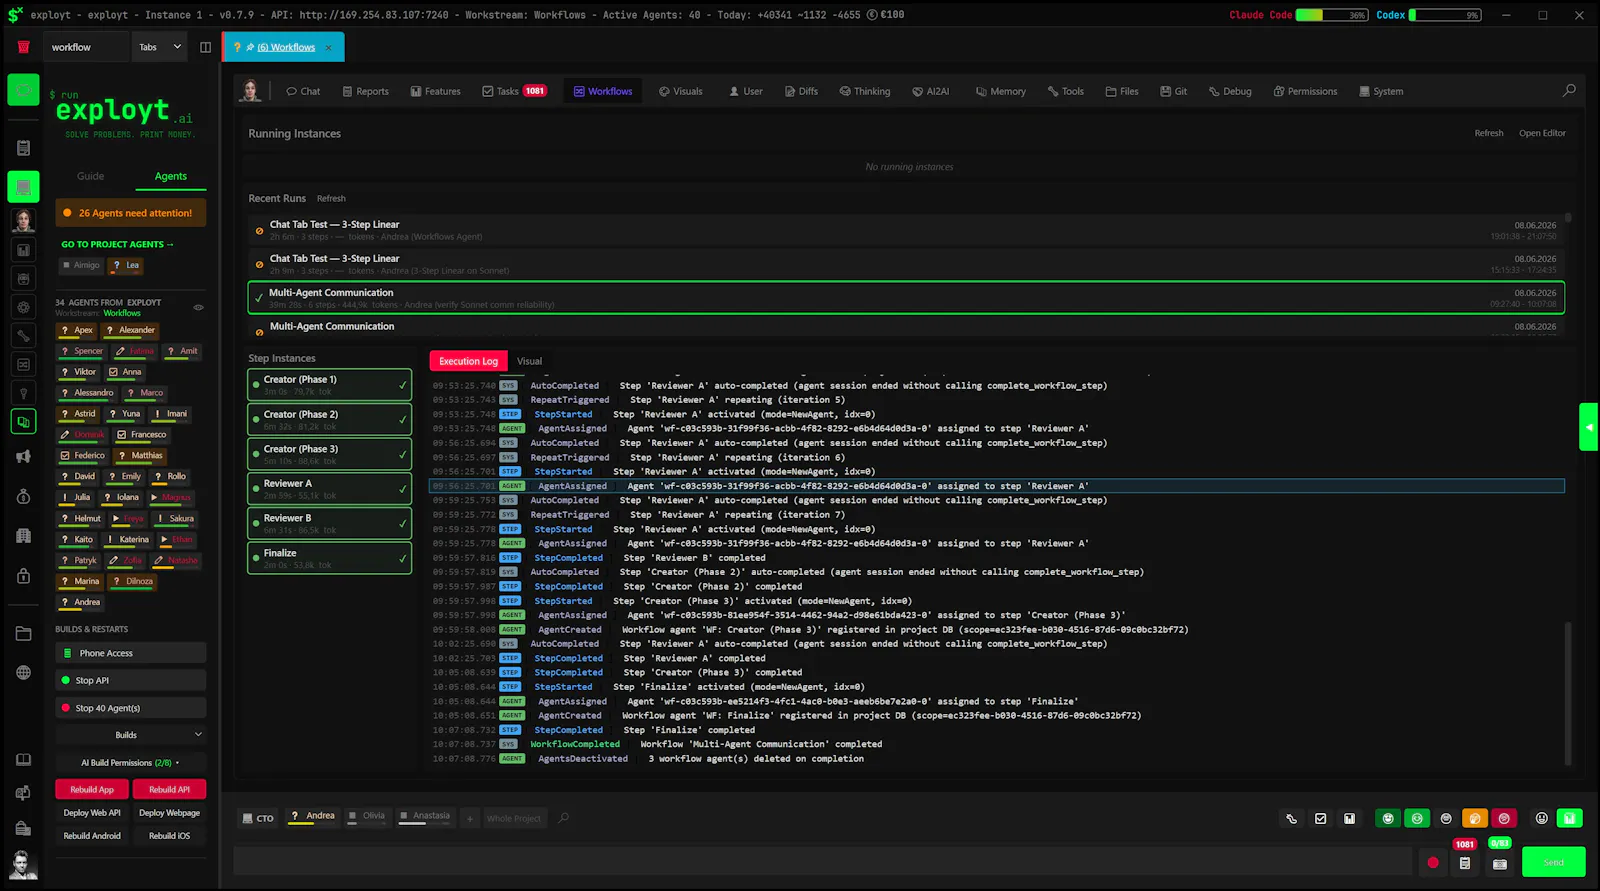
Task: Open the Tabs dropdown
Action: (160, 47)
